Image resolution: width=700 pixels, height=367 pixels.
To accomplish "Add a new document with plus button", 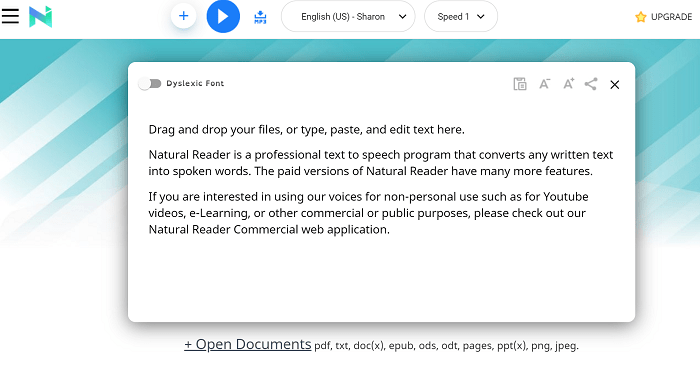I will [x=183, y=16].
